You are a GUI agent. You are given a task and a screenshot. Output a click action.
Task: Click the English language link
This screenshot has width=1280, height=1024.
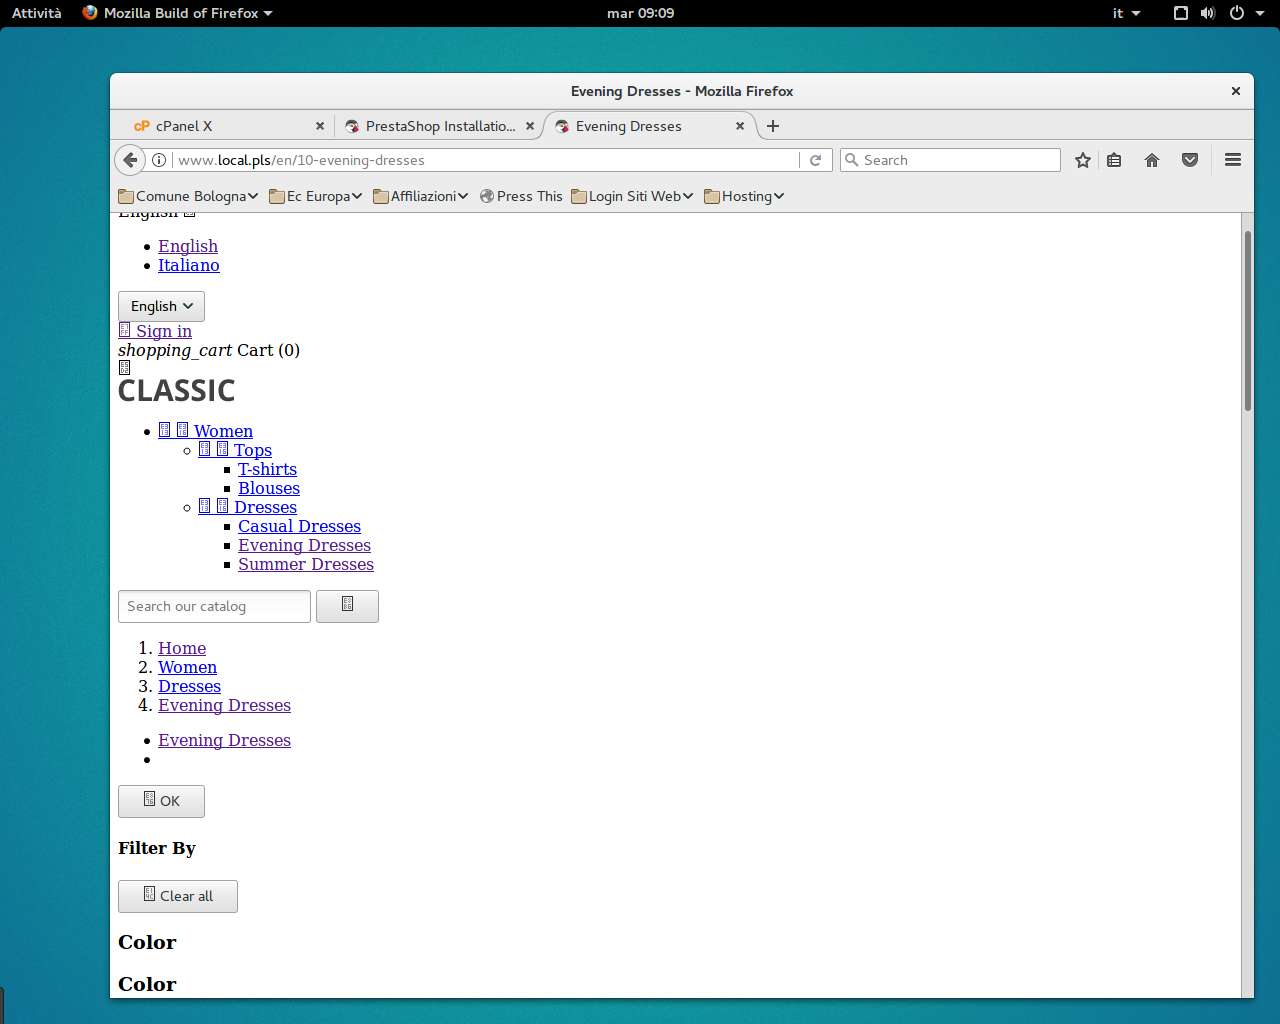click(188, 246)
